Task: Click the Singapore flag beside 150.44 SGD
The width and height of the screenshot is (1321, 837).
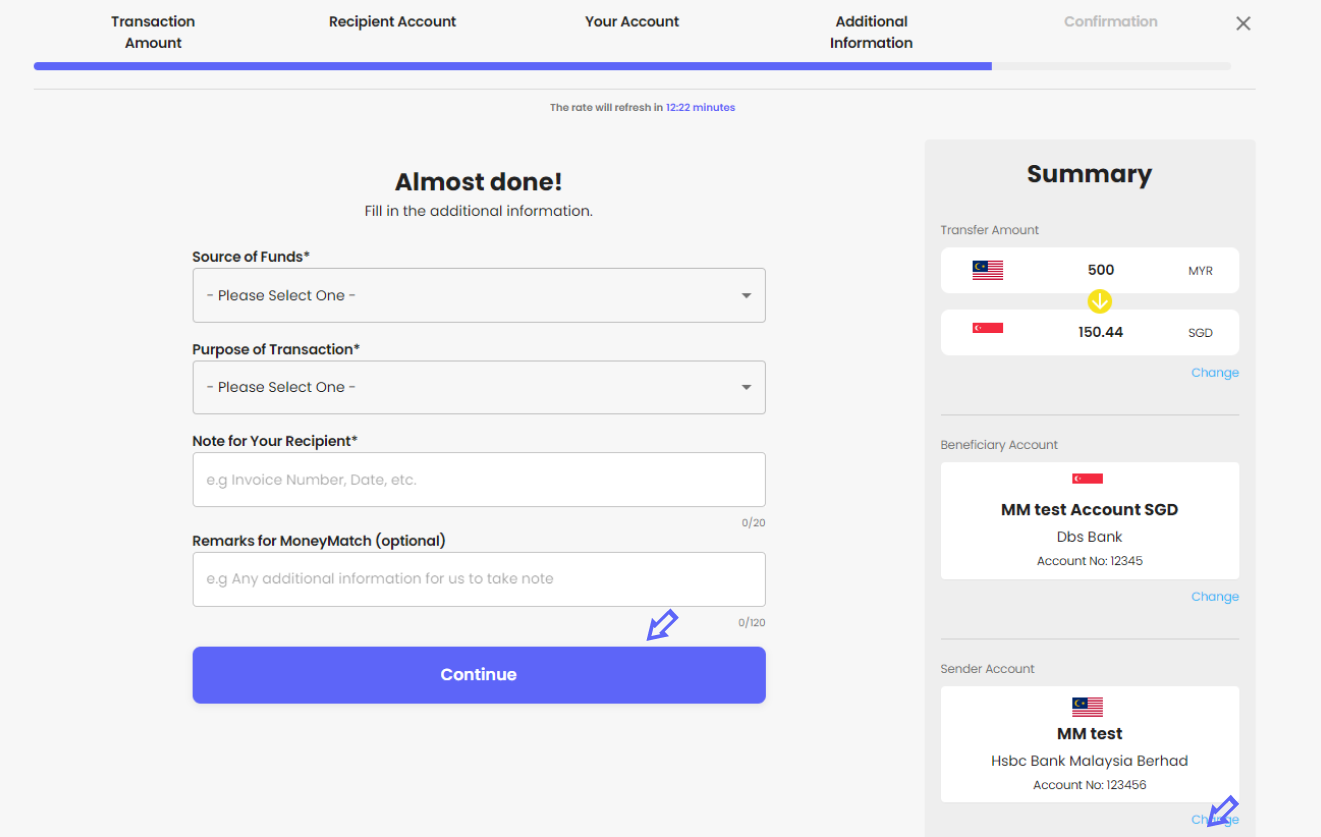Action: (987, 327)
